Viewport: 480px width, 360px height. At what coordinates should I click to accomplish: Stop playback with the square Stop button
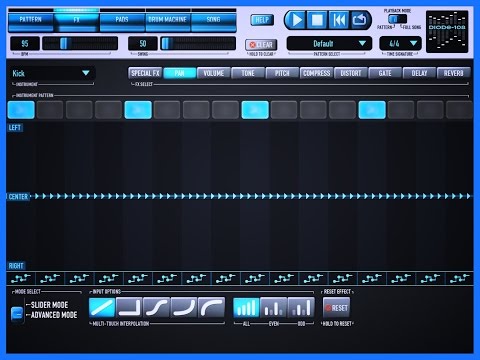317,20
